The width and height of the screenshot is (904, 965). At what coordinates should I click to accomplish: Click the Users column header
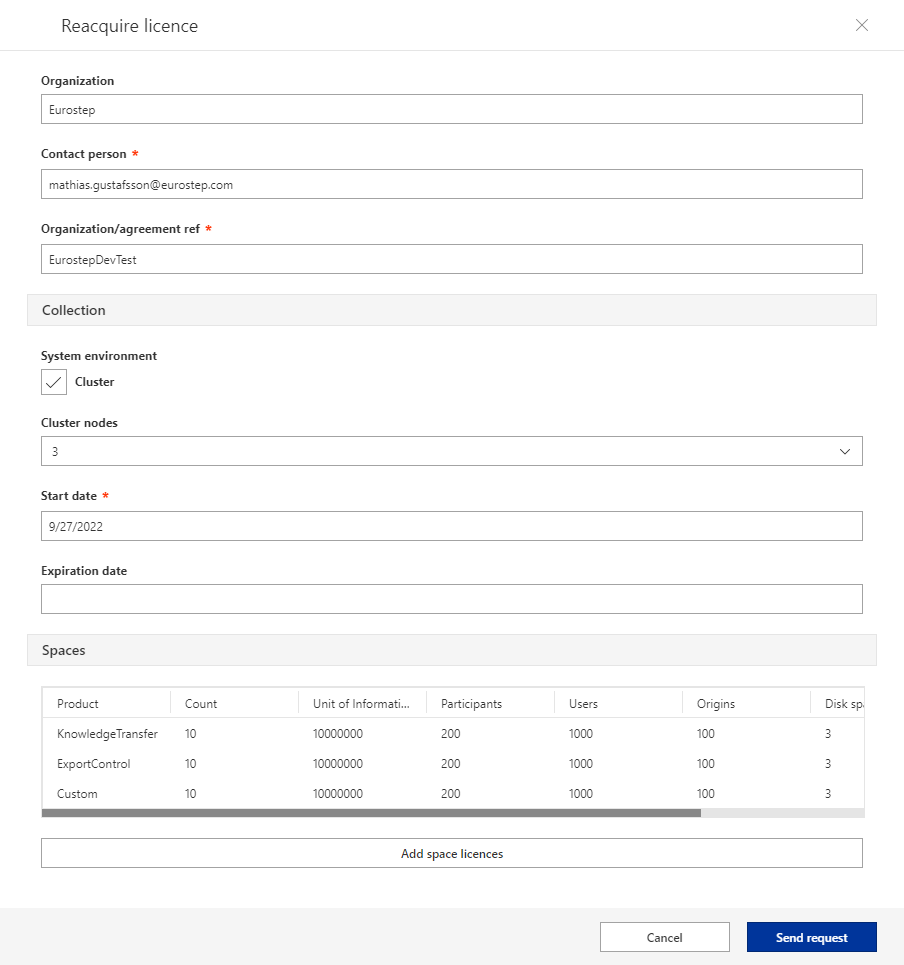point(583,703)
